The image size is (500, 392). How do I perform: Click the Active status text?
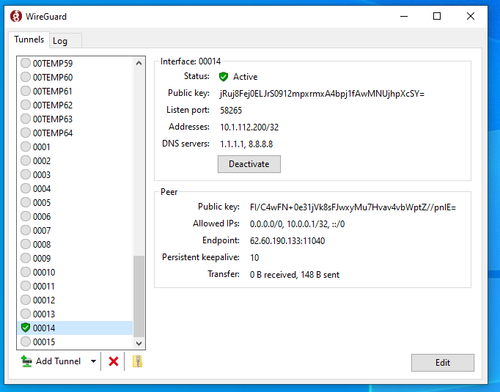pyautogui.click(x=245, y=77)
